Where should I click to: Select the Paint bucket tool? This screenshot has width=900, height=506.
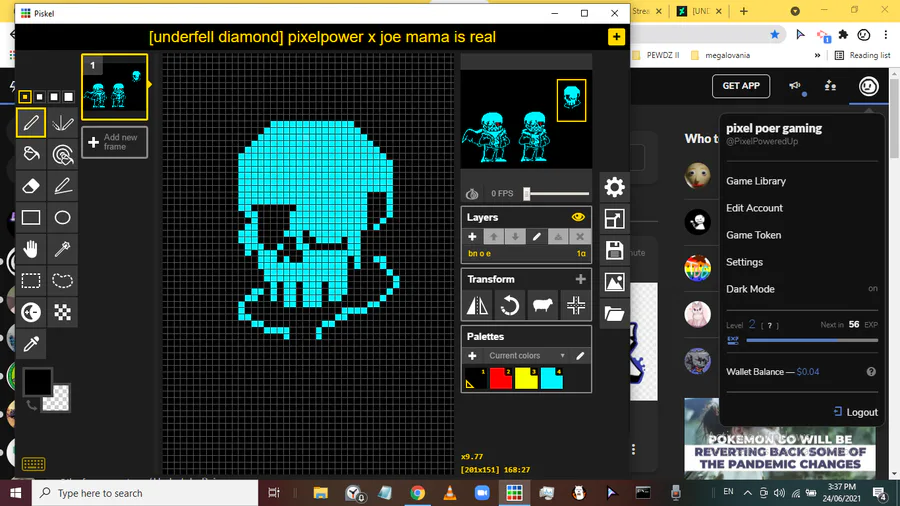click(x=31, y=154)
